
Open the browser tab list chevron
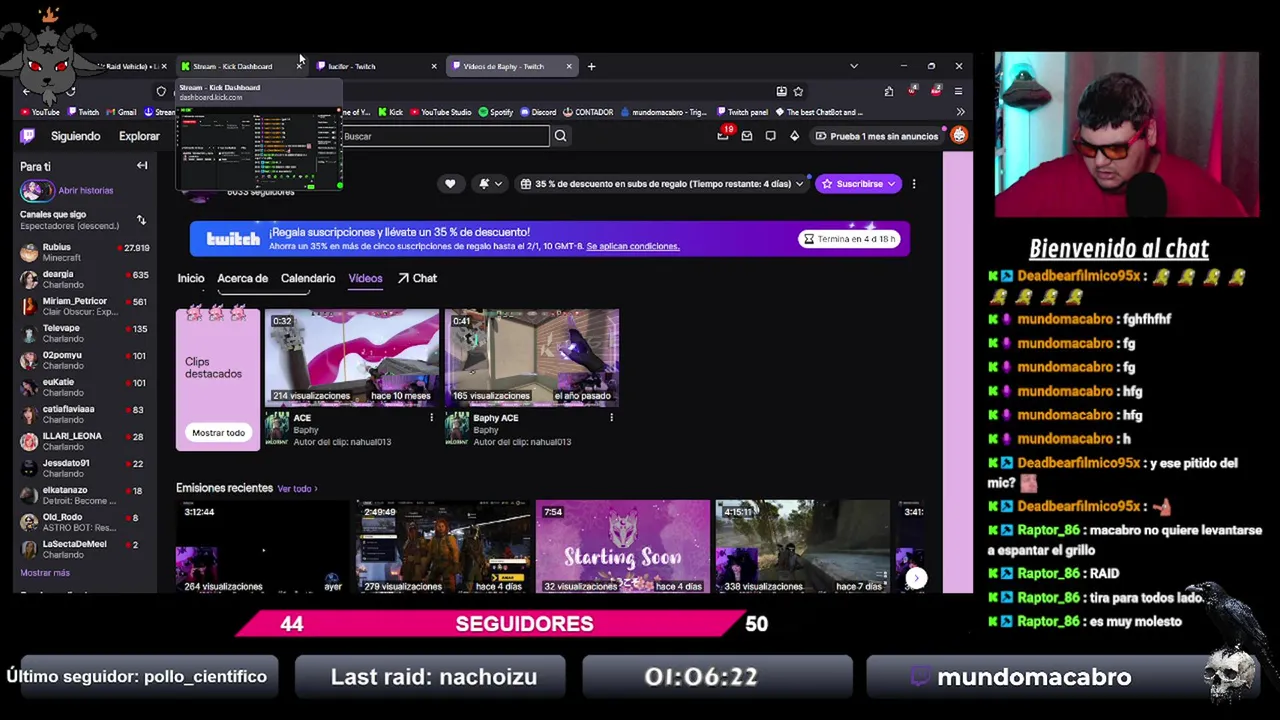[853, 66]
